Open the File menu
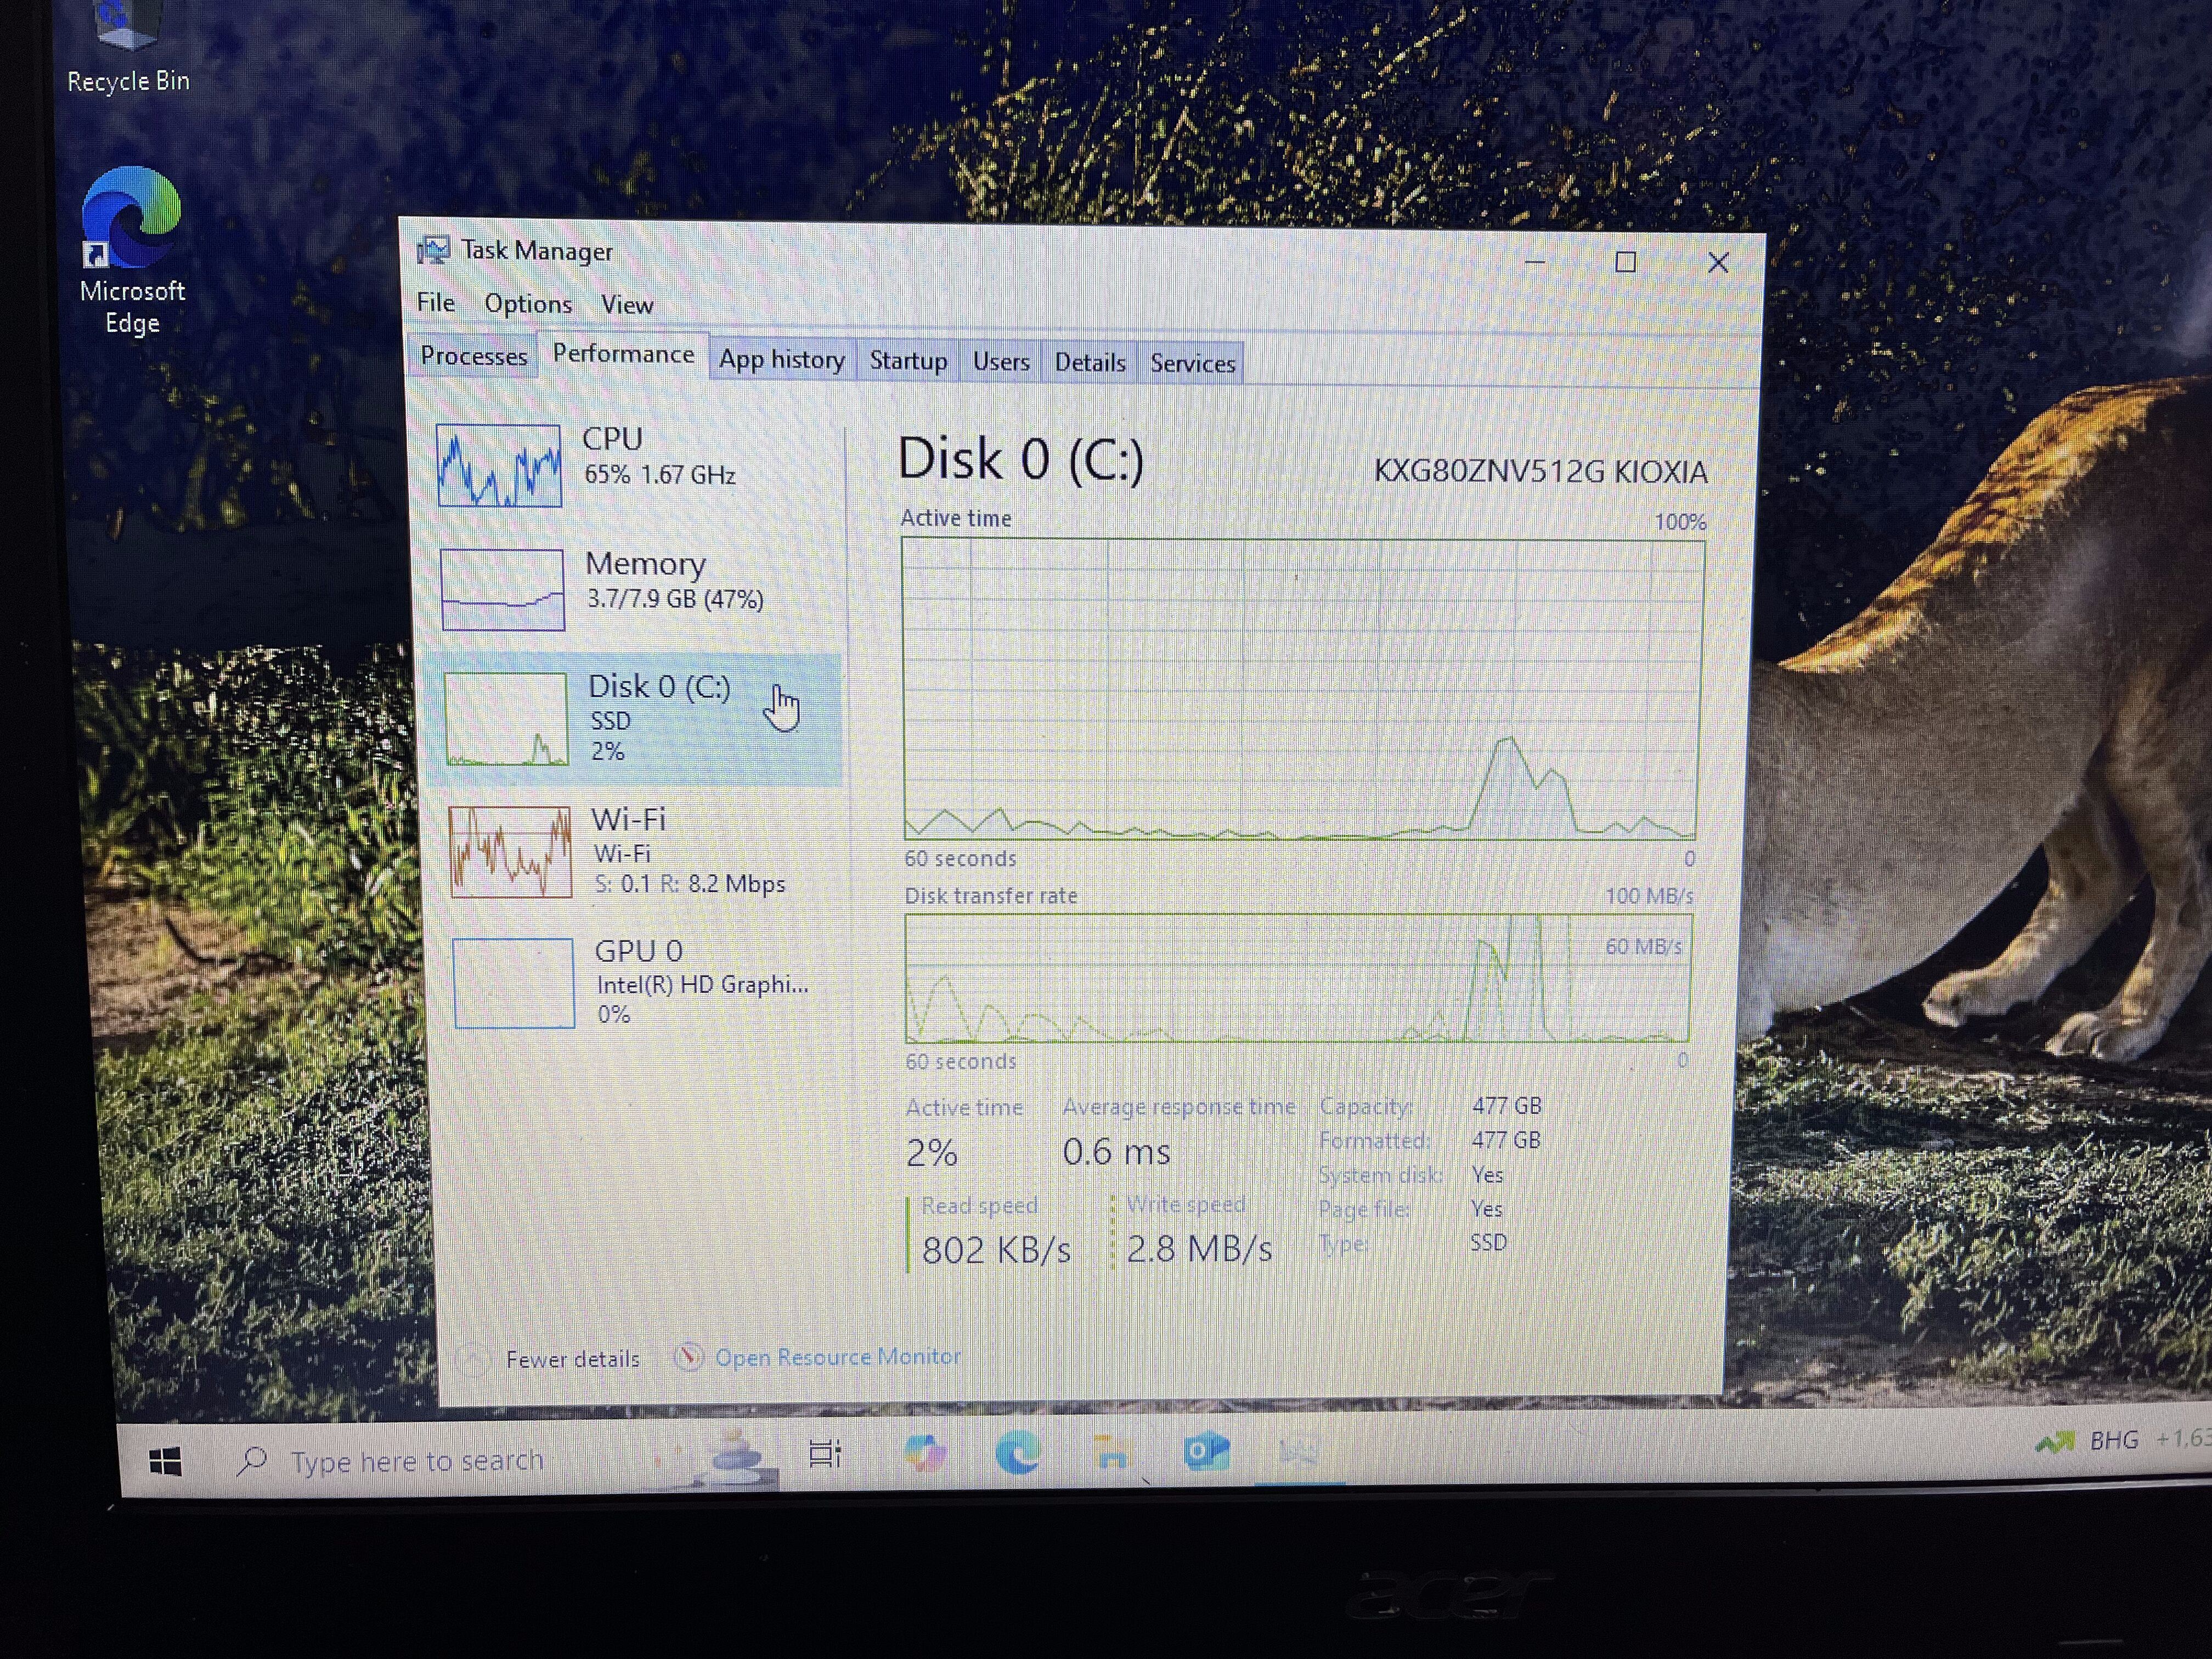 tap(436, 302)
